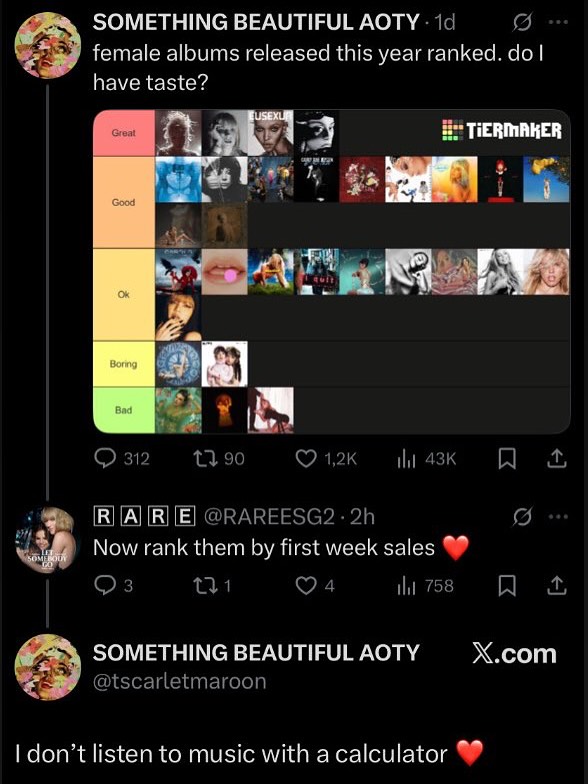This screenshot has width=588, height=784.
Task: Bookmark the RARE reply
Action: coord(507,586)
